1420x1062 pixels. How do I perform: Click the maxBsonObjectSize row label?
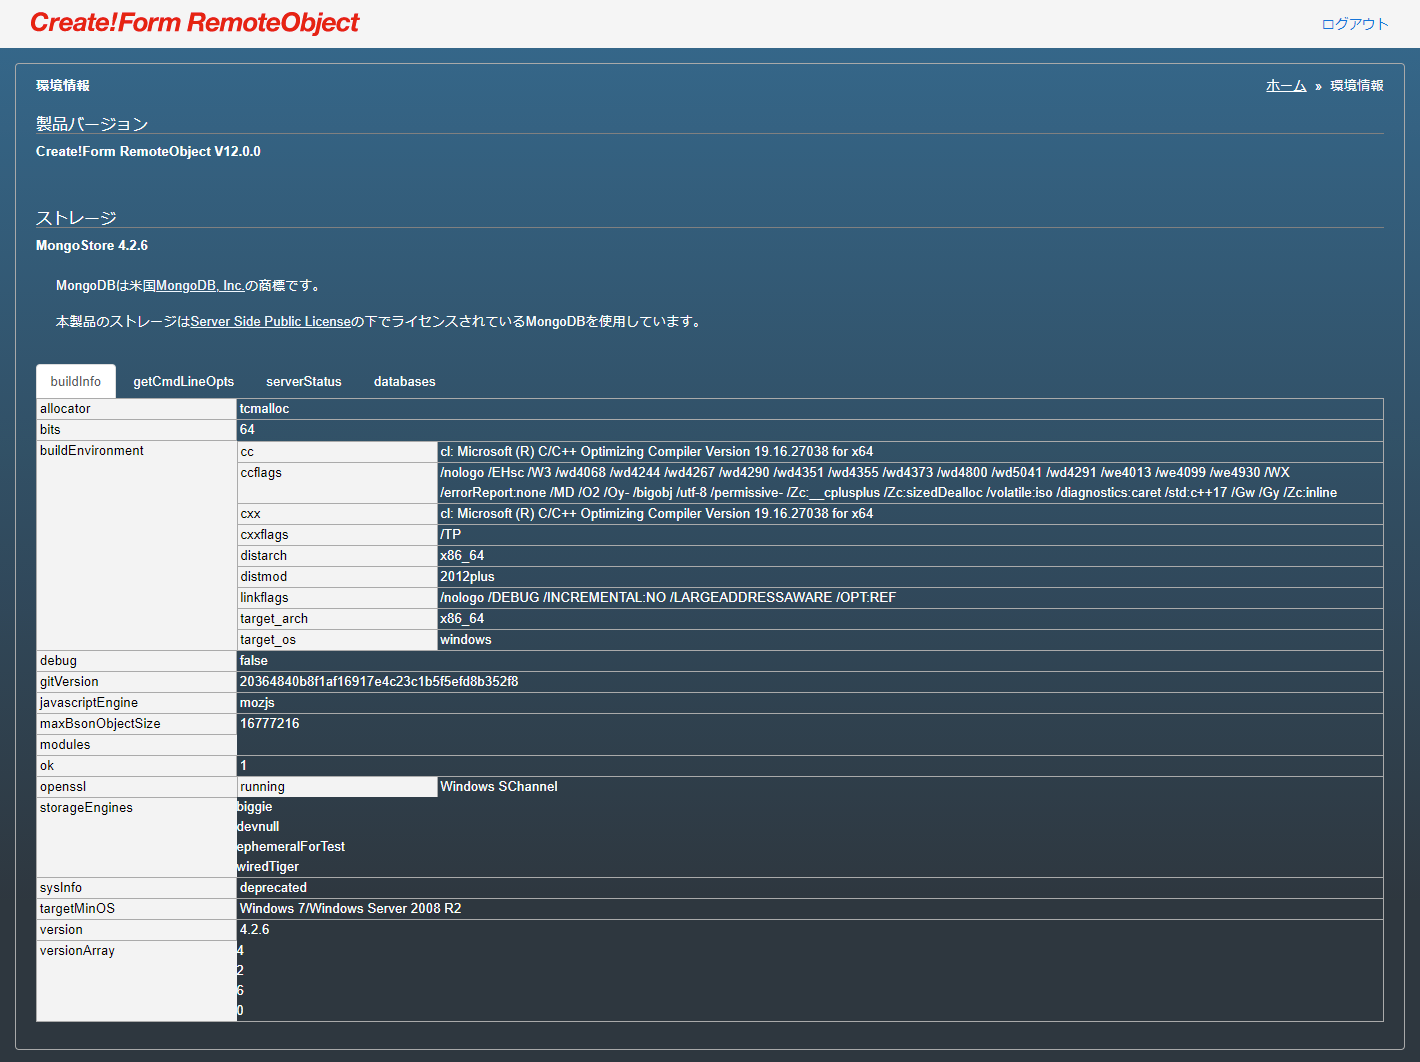137,724
